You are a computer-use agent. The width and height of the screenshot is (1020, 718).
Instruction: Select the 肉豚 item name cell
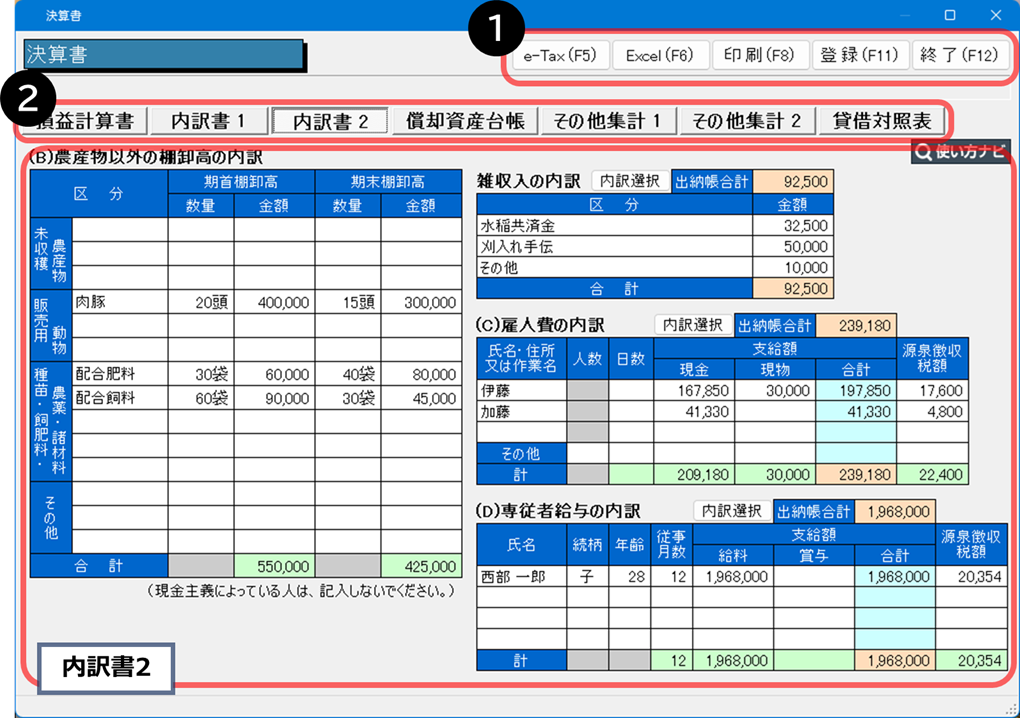[119, 302]
